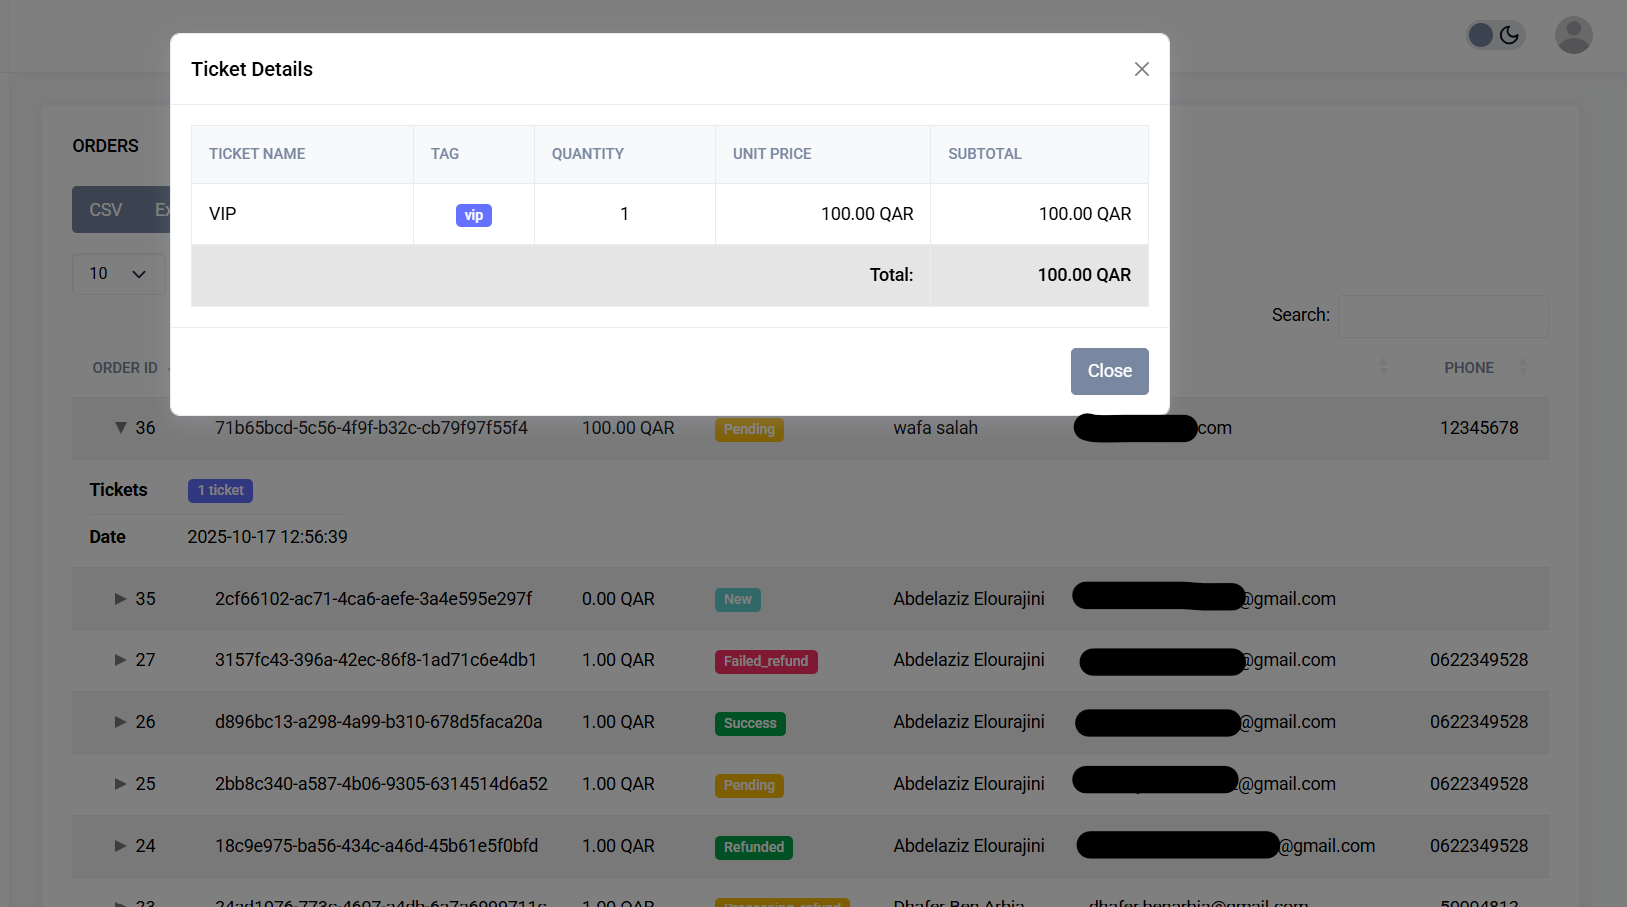Open the page size dropdown showing 10
Image resolution: width=1627 pixels, height=907 pixels.
pyautogui.click(x=118, y=273)
